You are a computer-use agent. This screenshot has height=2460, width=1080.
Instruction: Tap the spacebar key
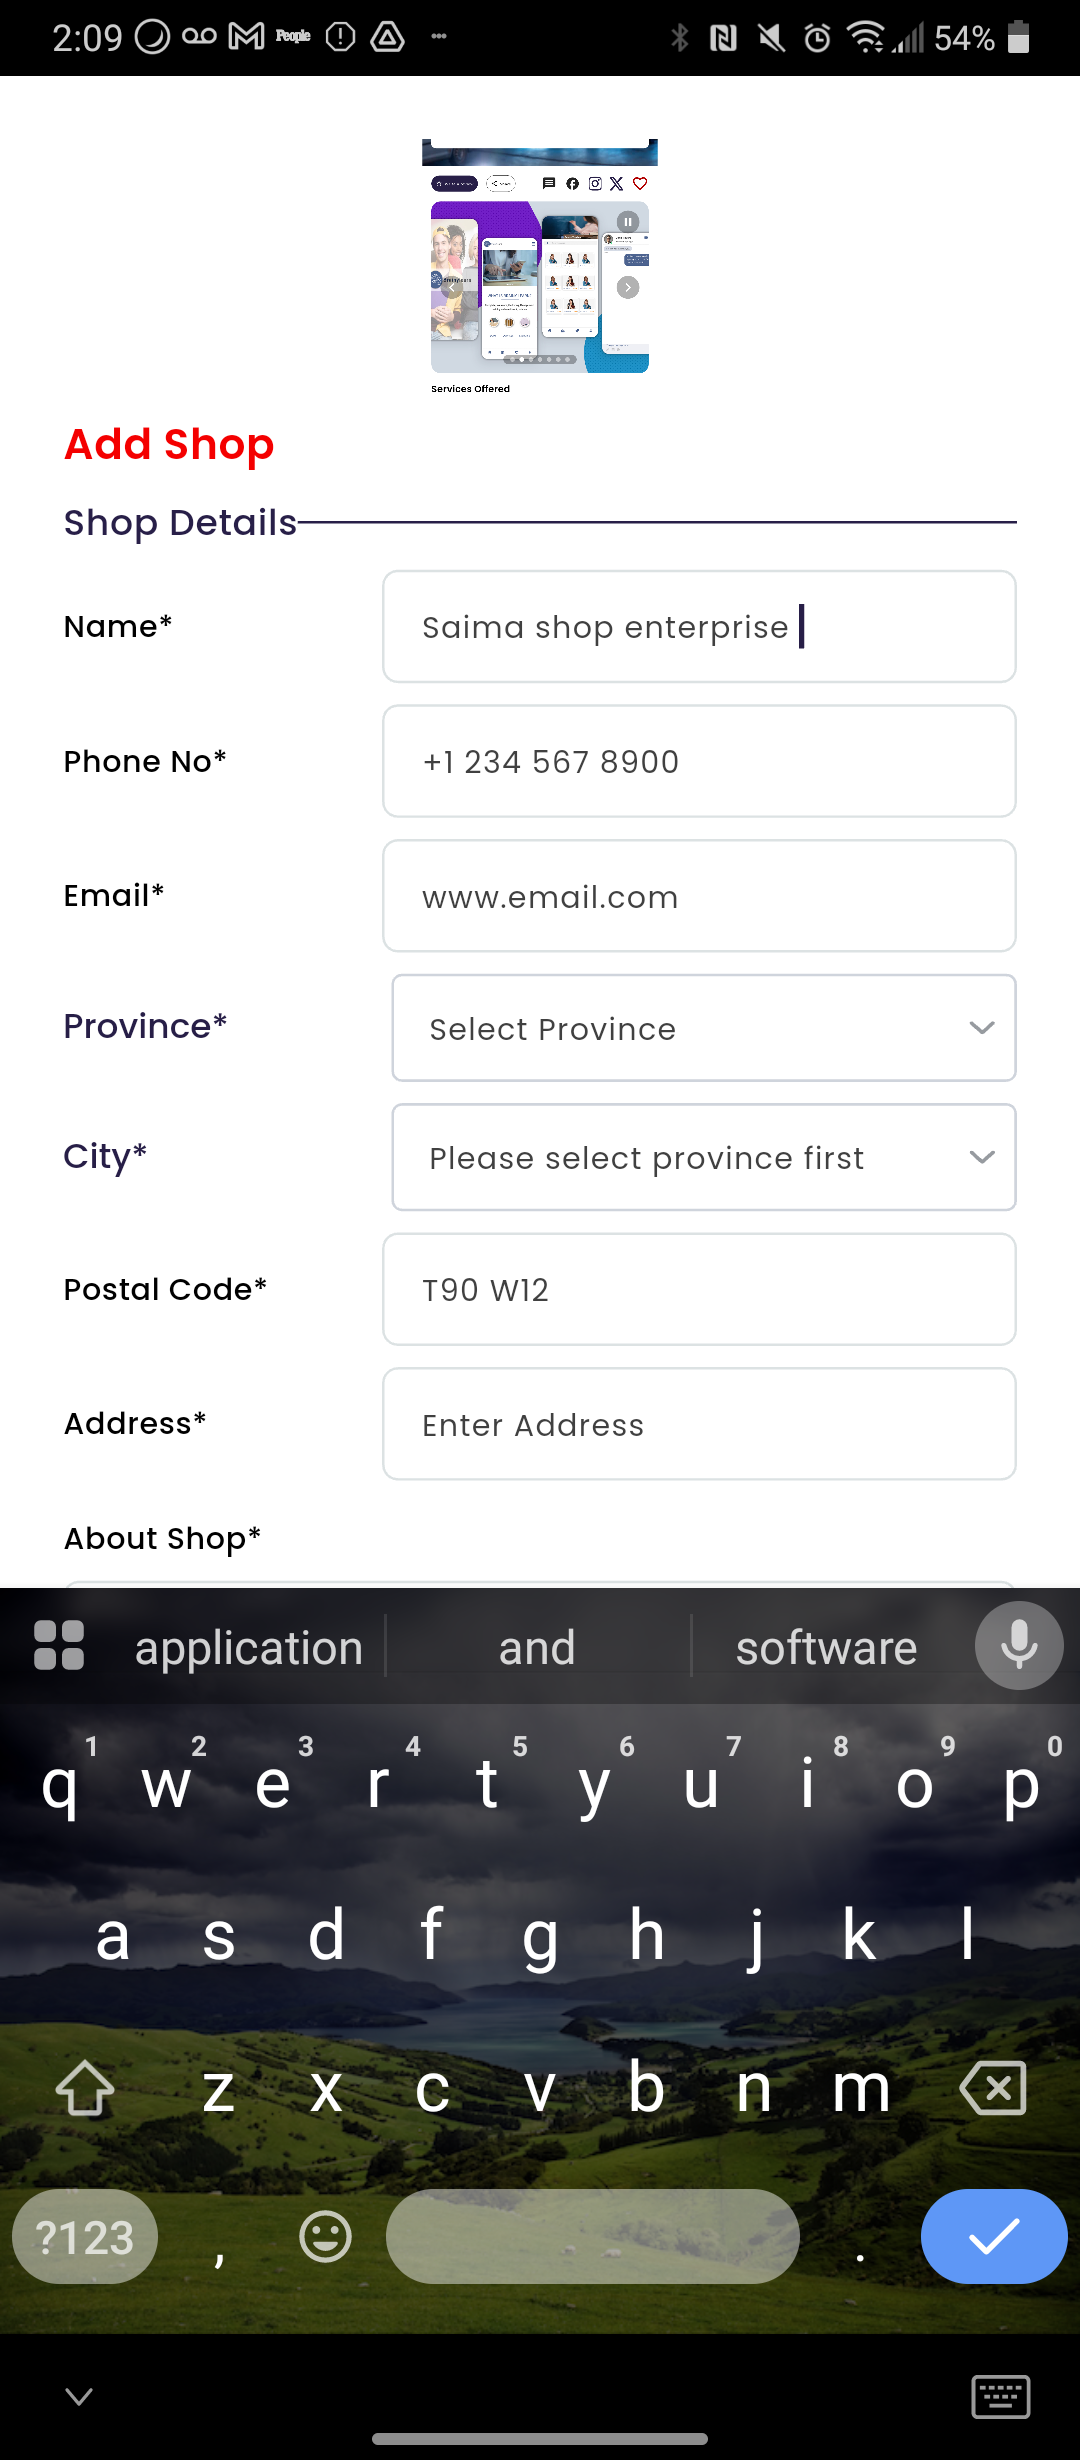pyautogui.click(x=593, y=2236)
